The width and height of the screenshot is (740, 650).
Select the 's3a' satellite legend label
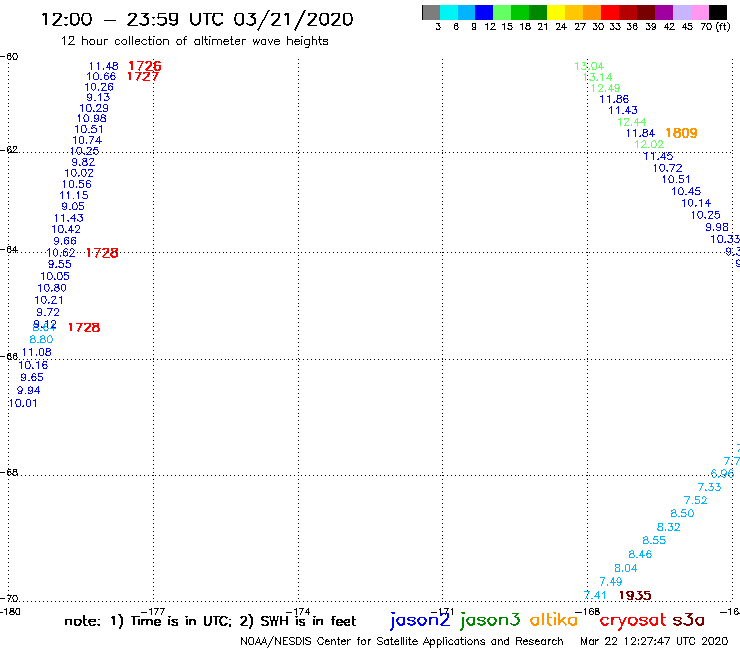coord(688,620)
